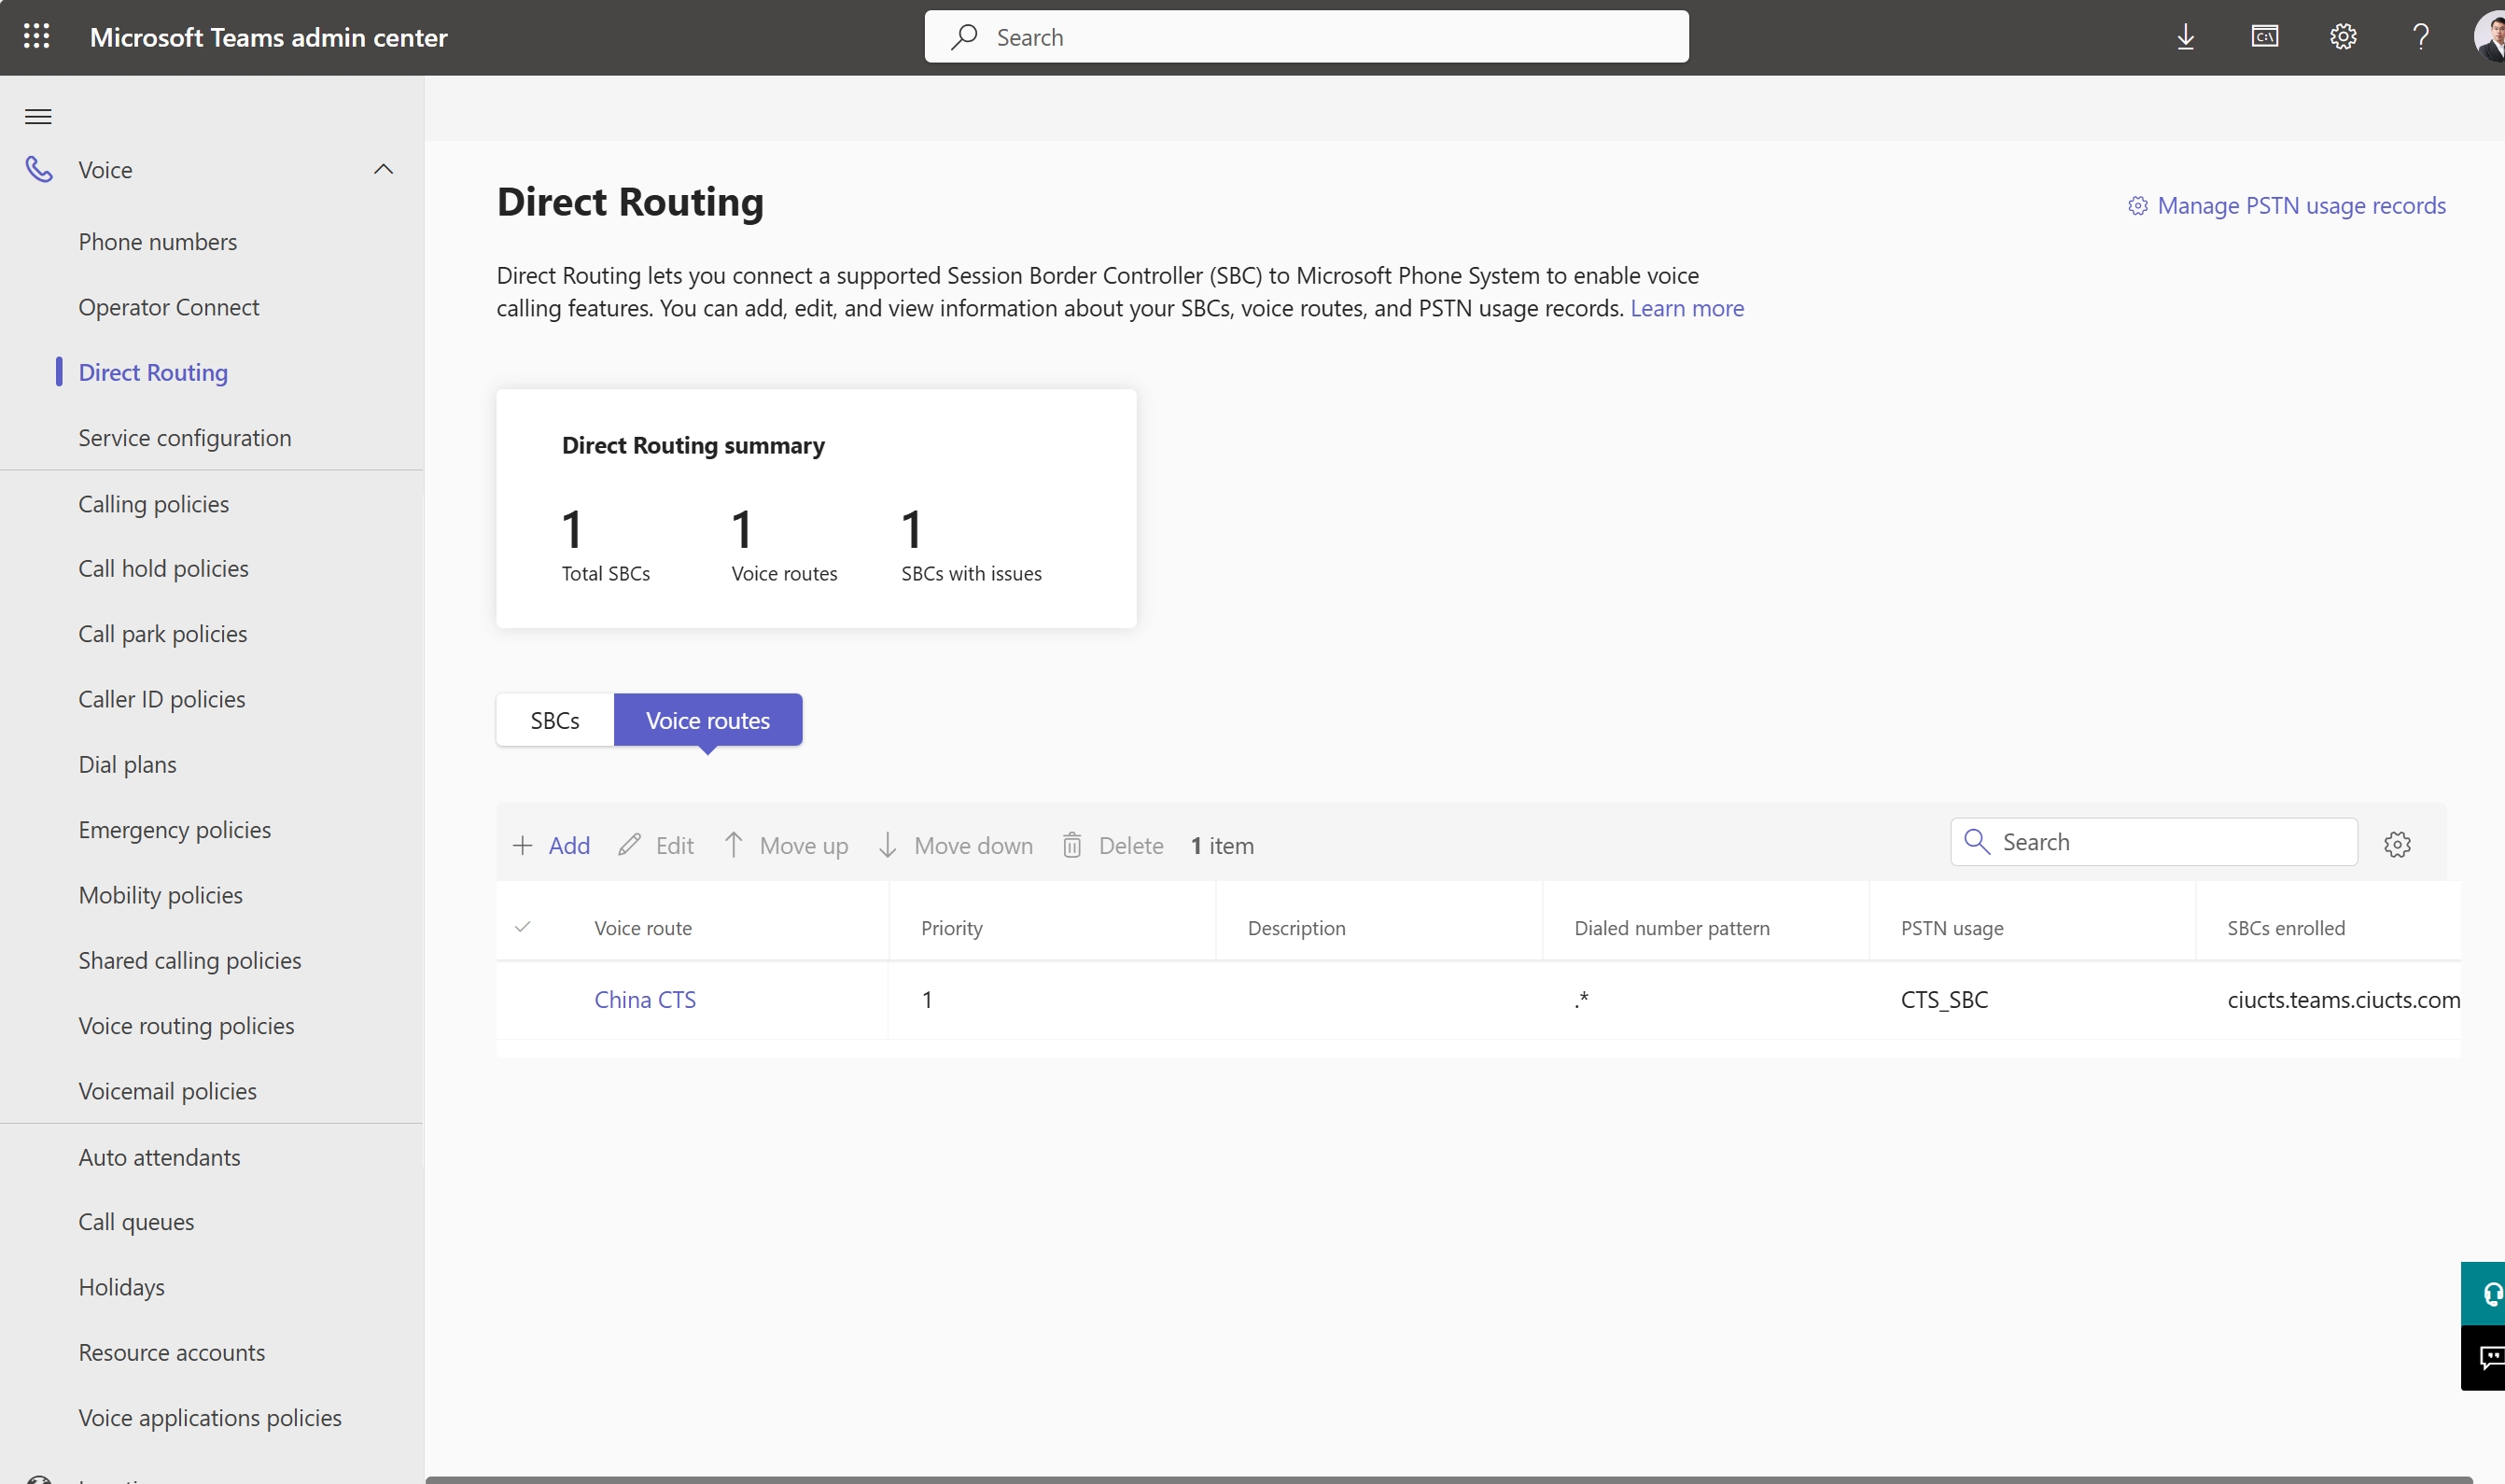Click the Move up button
The image size is (2505, 1484).
tap(786, 845)
